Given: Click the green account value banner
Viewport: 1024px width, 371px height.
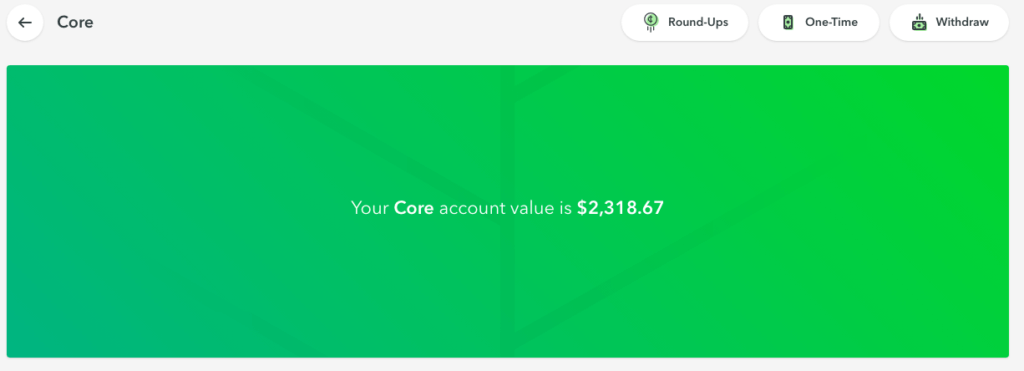Looking at the screenshot, I should pyautogui.click(x=507, y=211).
